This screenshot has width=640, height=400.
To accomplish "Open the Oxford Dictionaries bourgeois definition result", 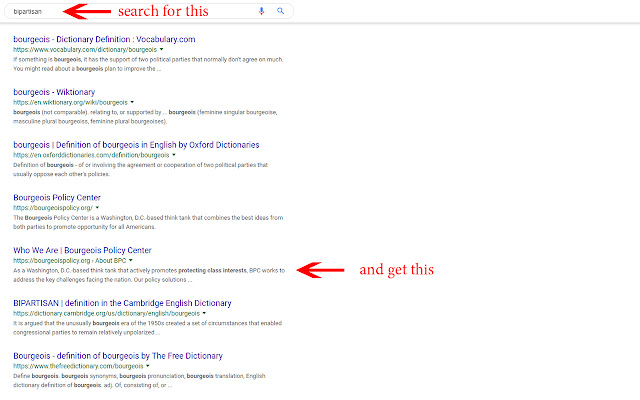I will coord(136,145).
